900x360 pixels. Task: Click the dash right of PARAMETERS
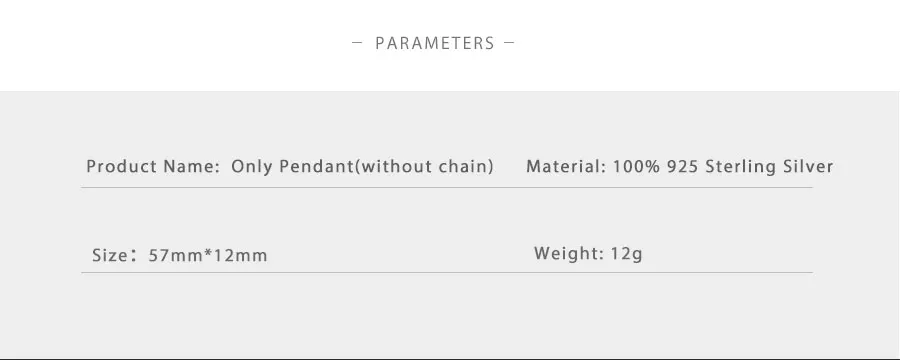(509, 42)
